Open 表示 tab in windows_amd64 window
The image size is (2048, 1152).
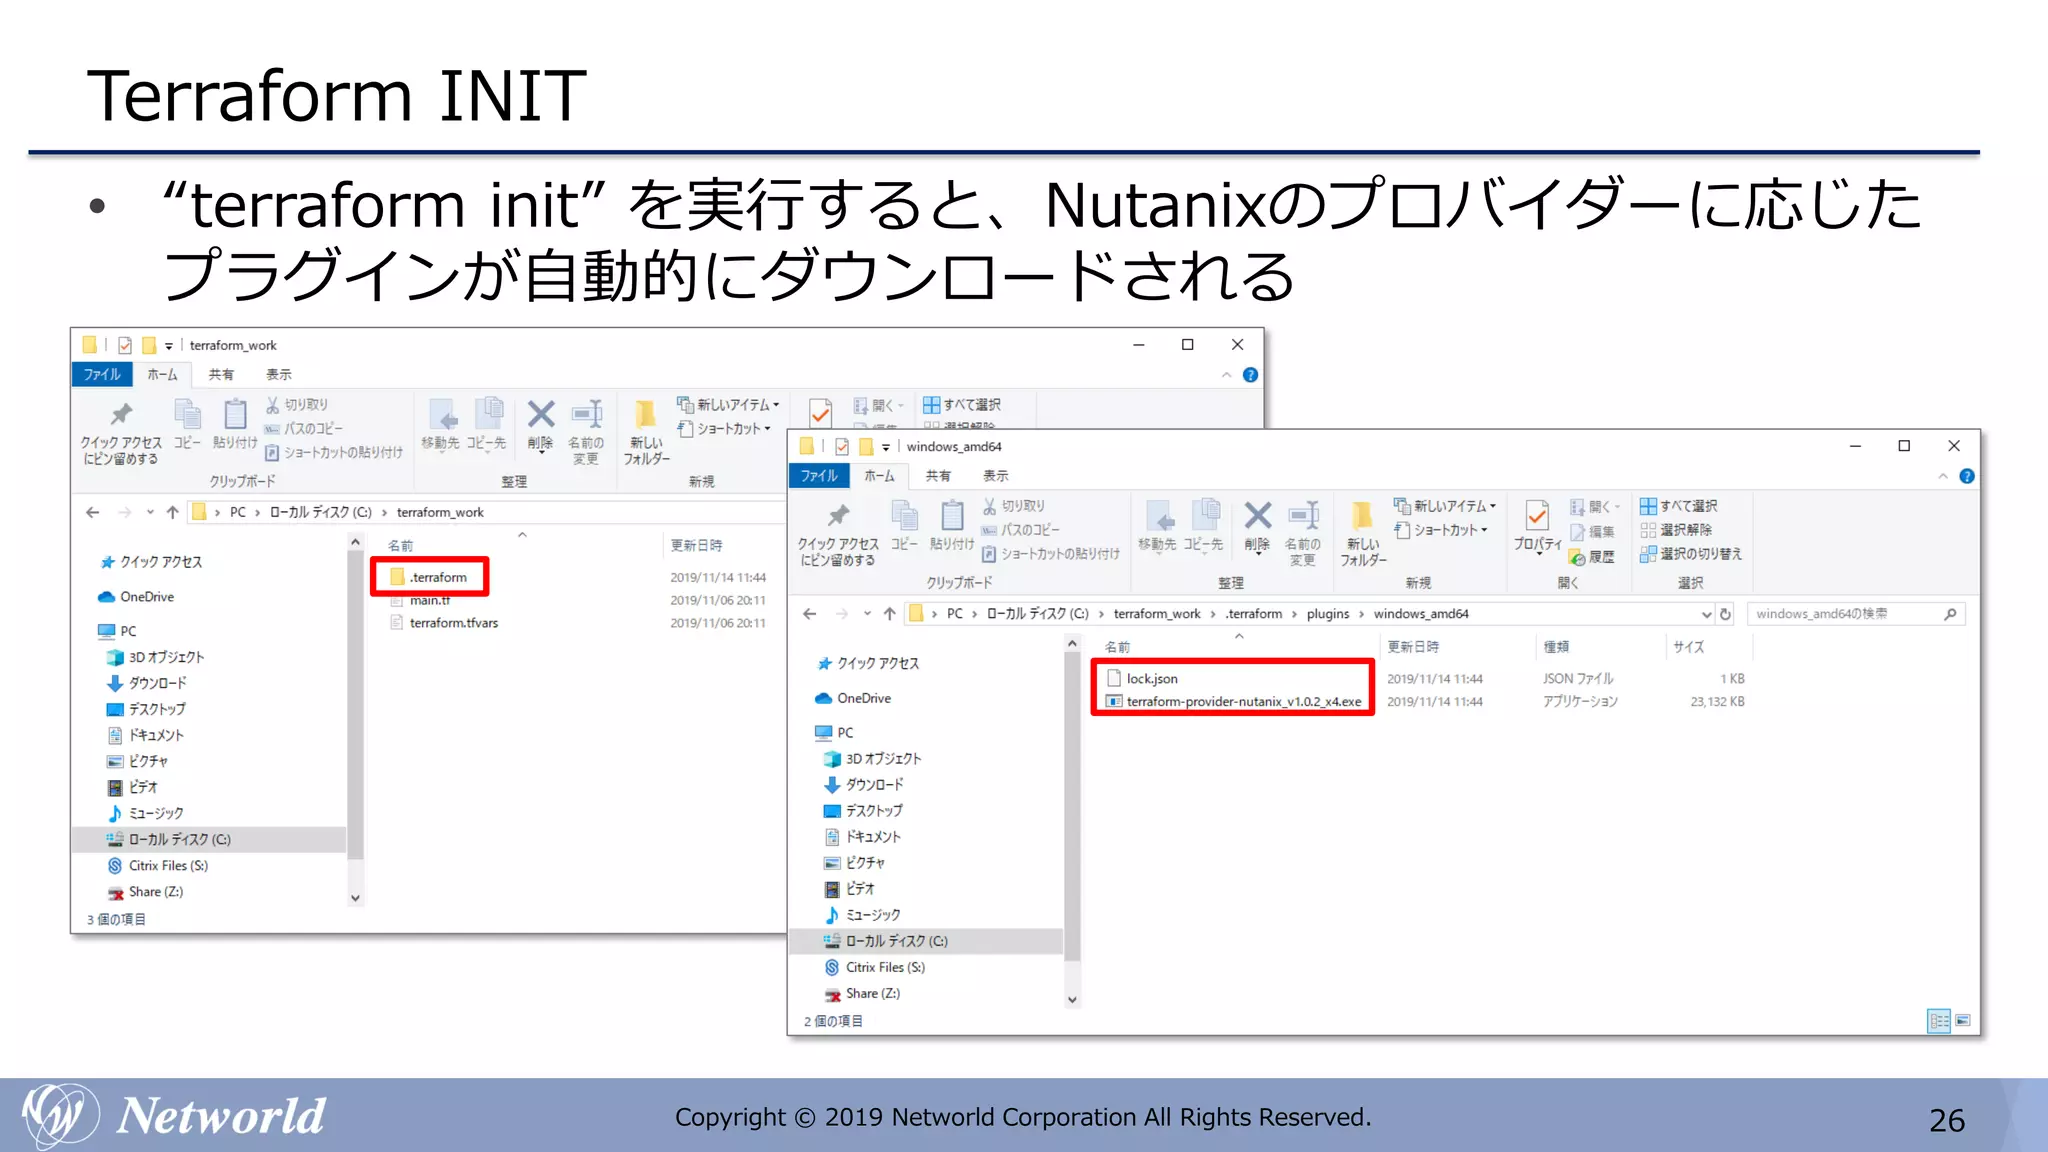(x=995, y=476)
